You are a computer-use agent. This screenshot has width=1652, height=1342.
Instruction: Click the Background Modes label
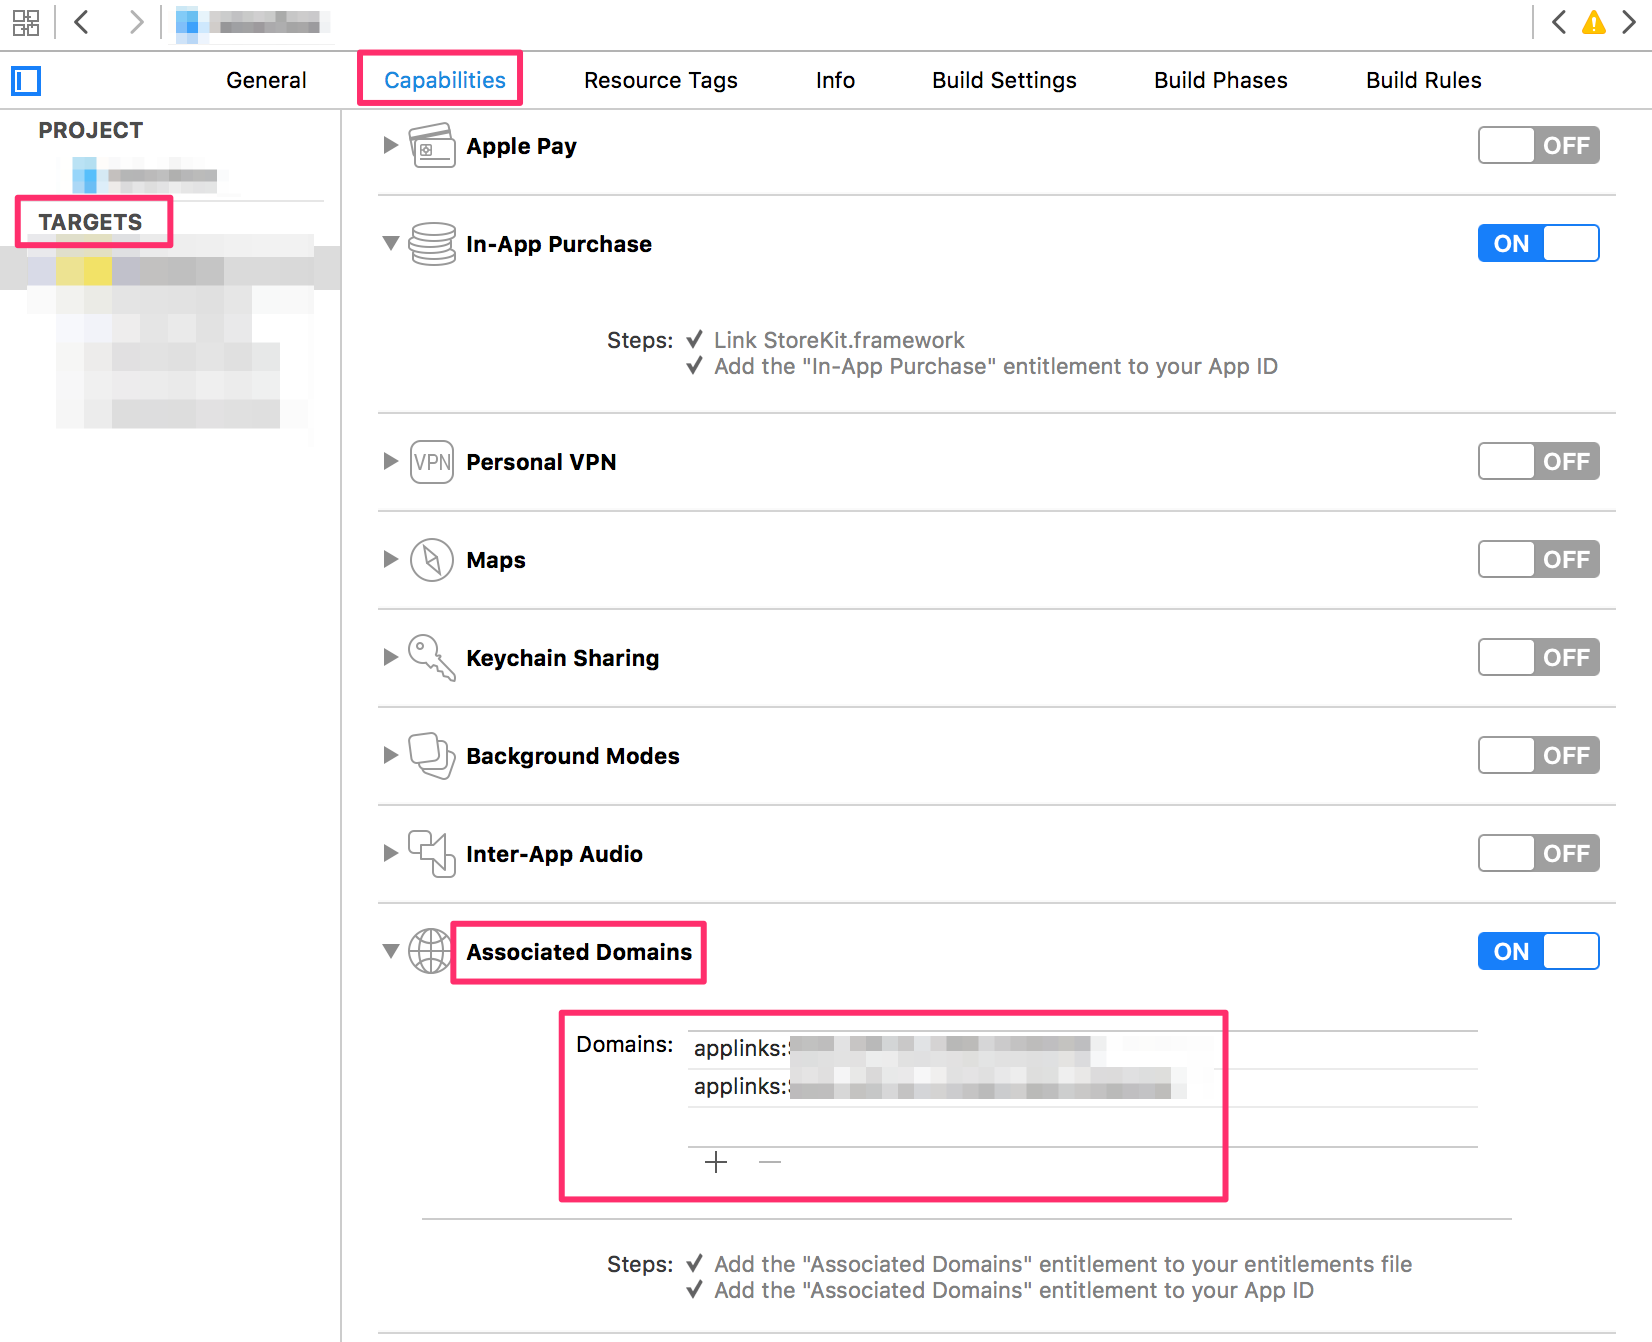tap(573, 756)
